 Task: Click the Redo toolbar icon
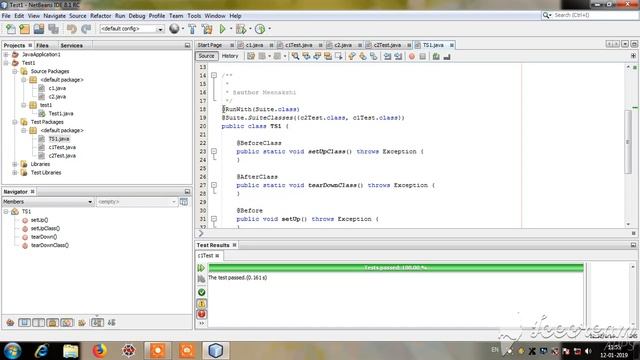86,29
